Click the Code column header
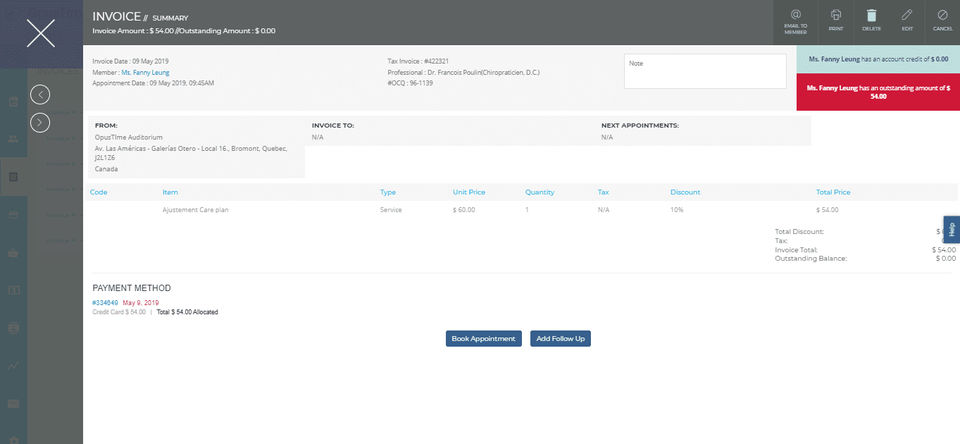This screenshot has height=444, width=960. tap(99, 192)
